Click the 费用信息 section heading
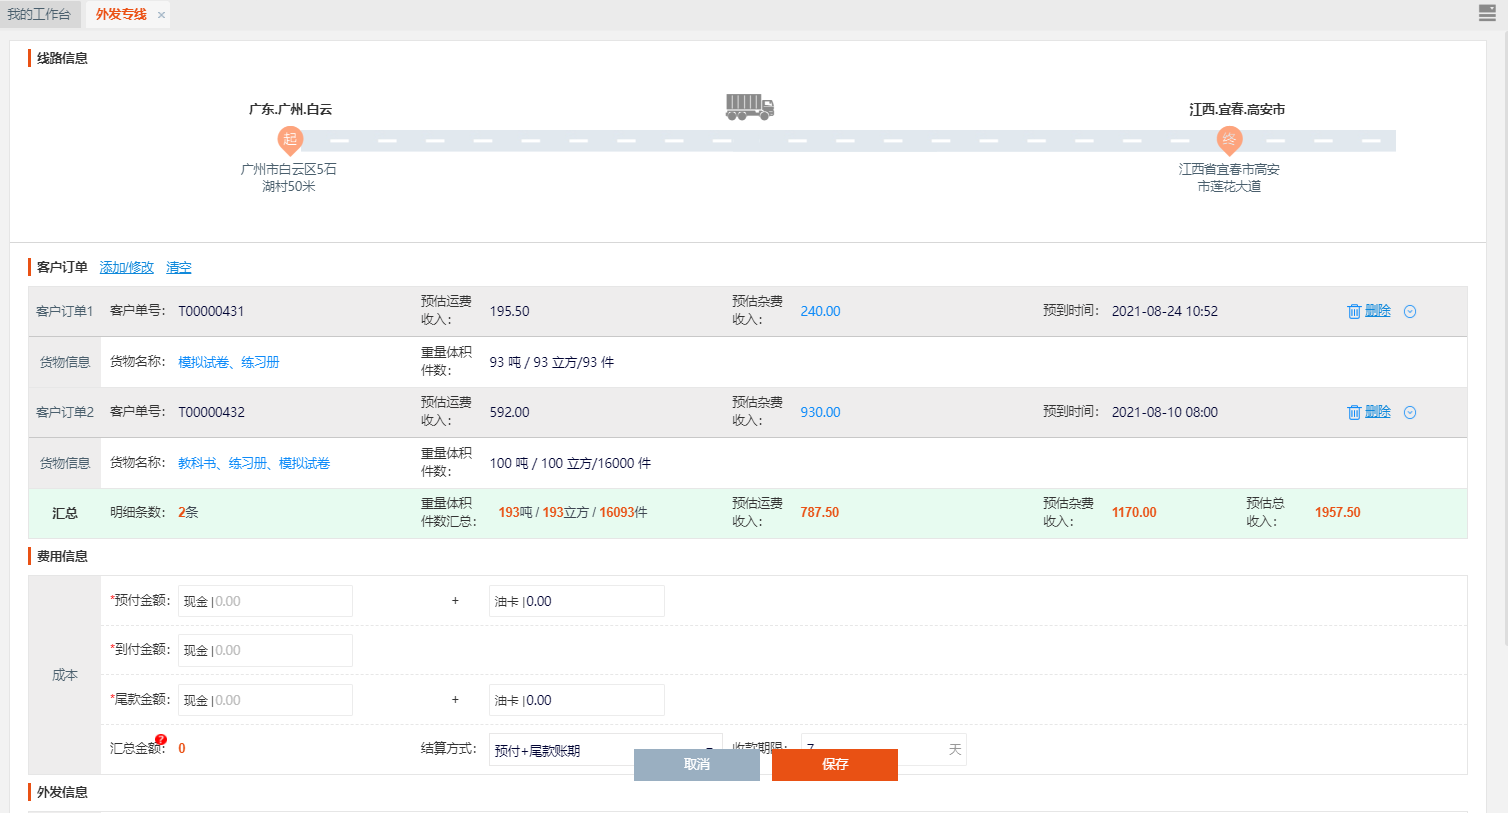 [62, 556]
